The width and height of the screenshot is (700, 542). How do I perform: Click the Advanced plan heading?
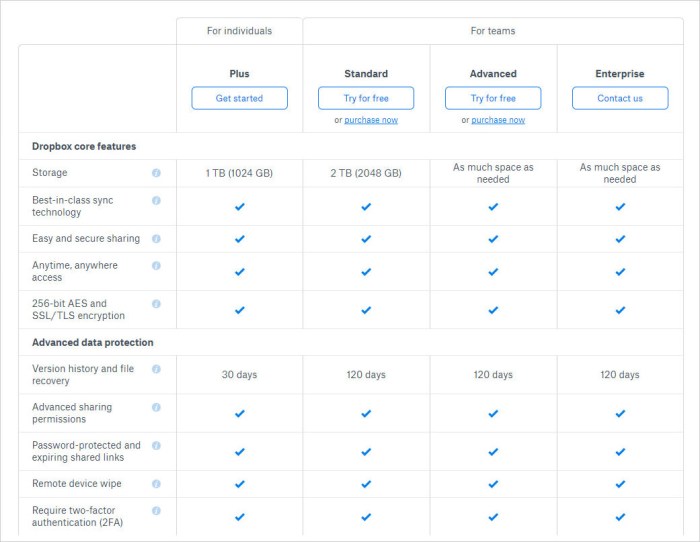pos(493,74)
